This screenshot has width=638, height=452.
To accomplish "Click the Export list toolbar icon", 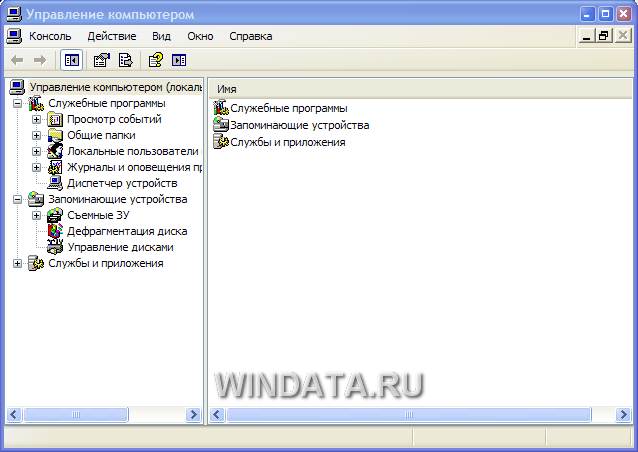I will 125,60.
